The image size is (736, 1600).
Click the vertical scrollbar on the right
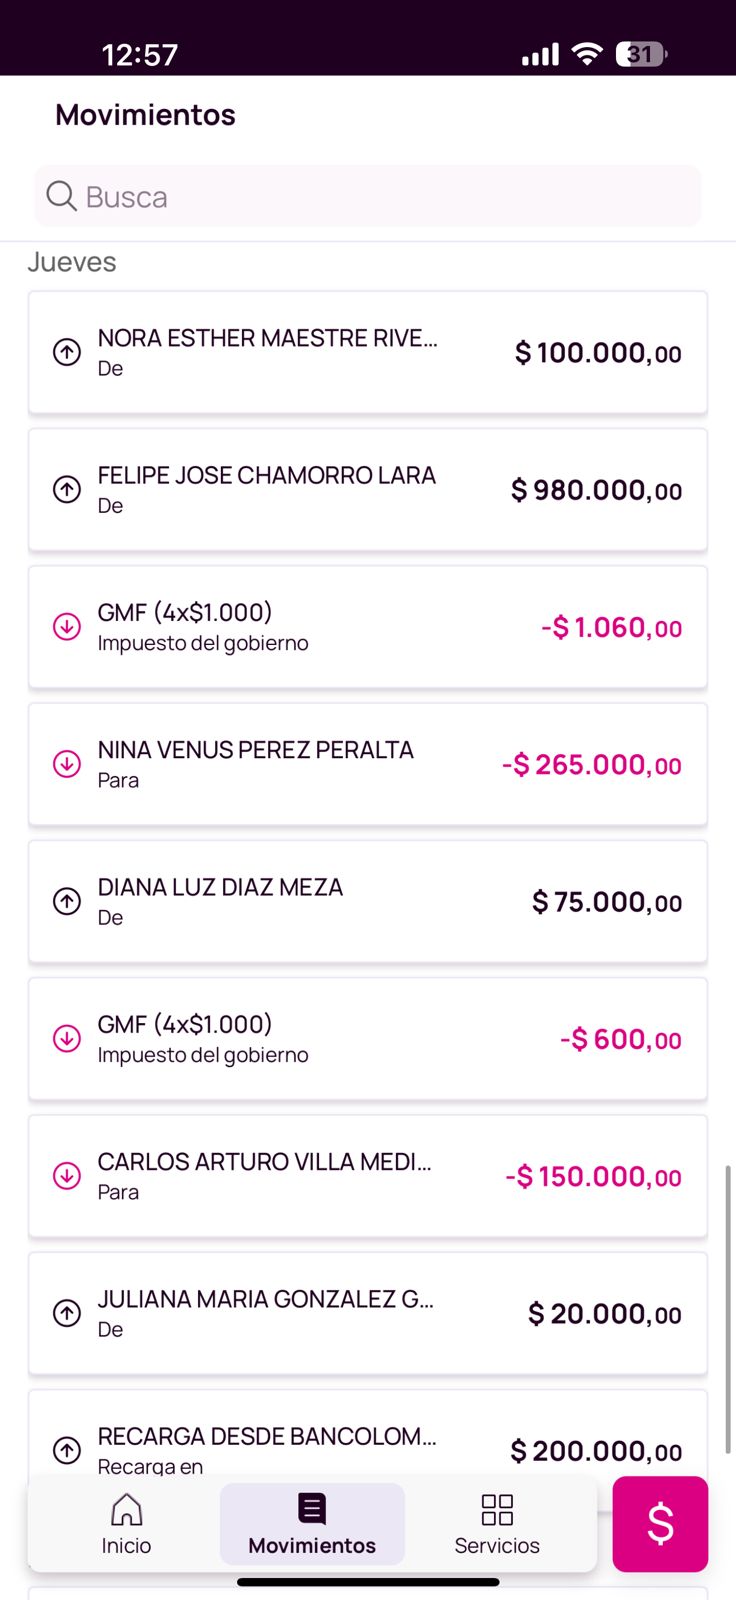[728, 1310]
